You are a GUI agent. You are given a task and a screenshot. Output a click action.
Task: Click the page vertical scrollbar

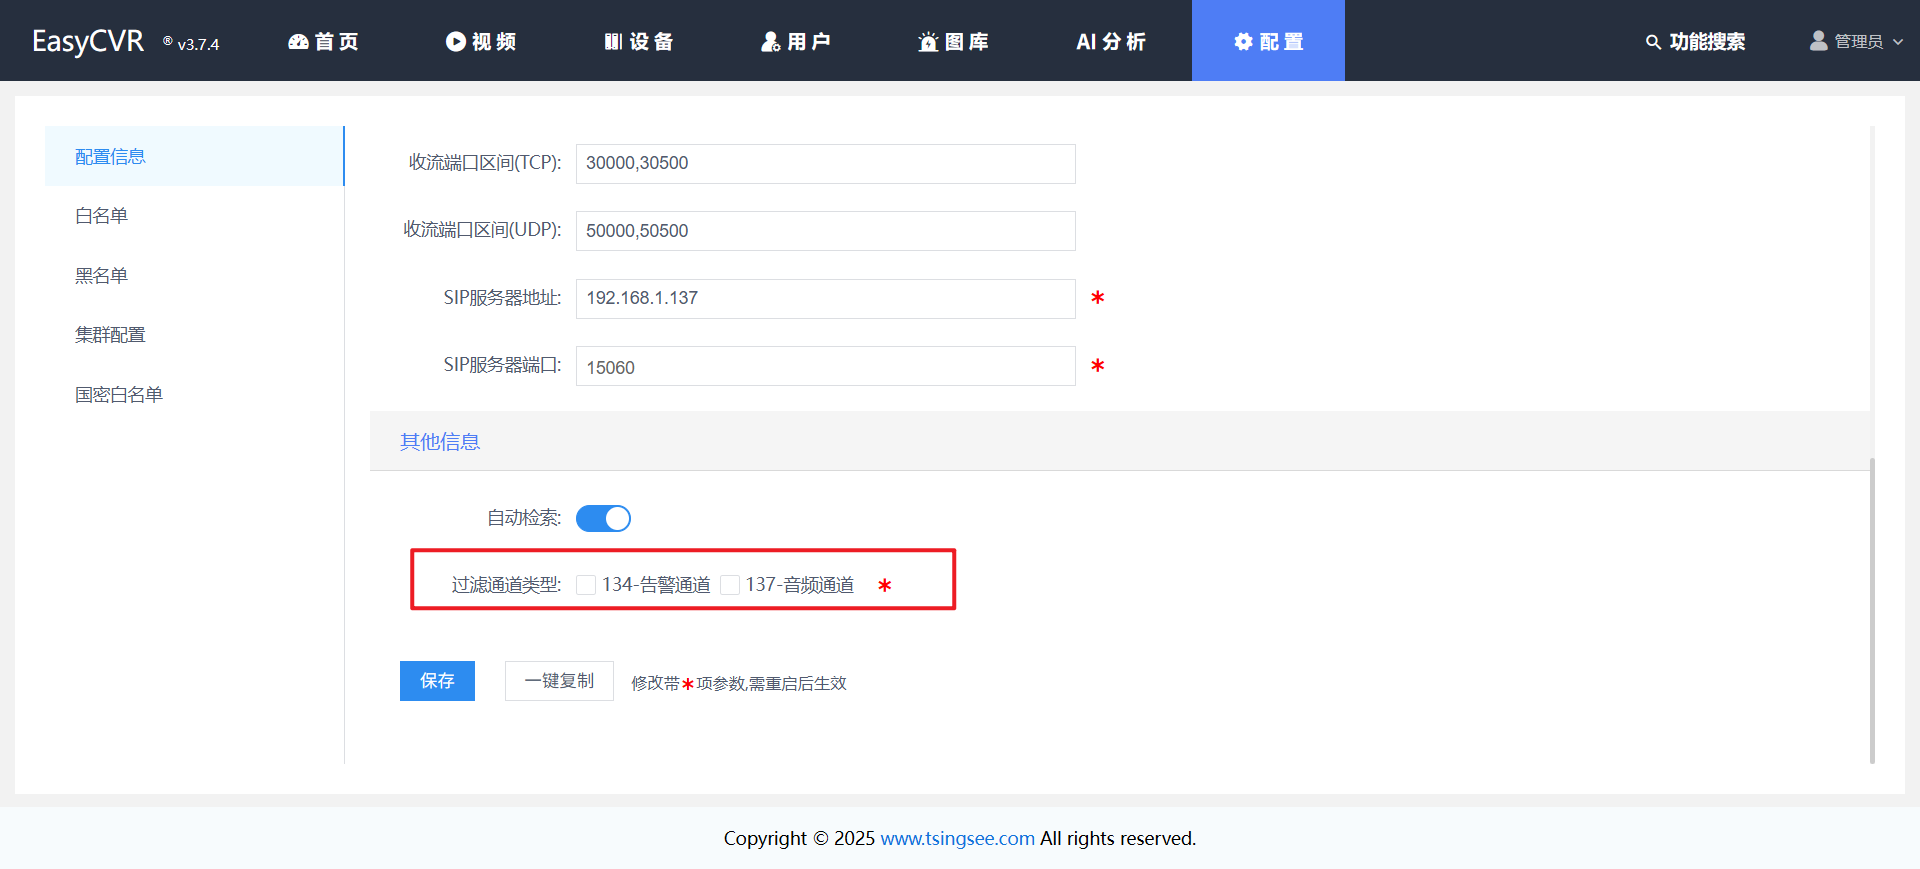coord(1872,610)
